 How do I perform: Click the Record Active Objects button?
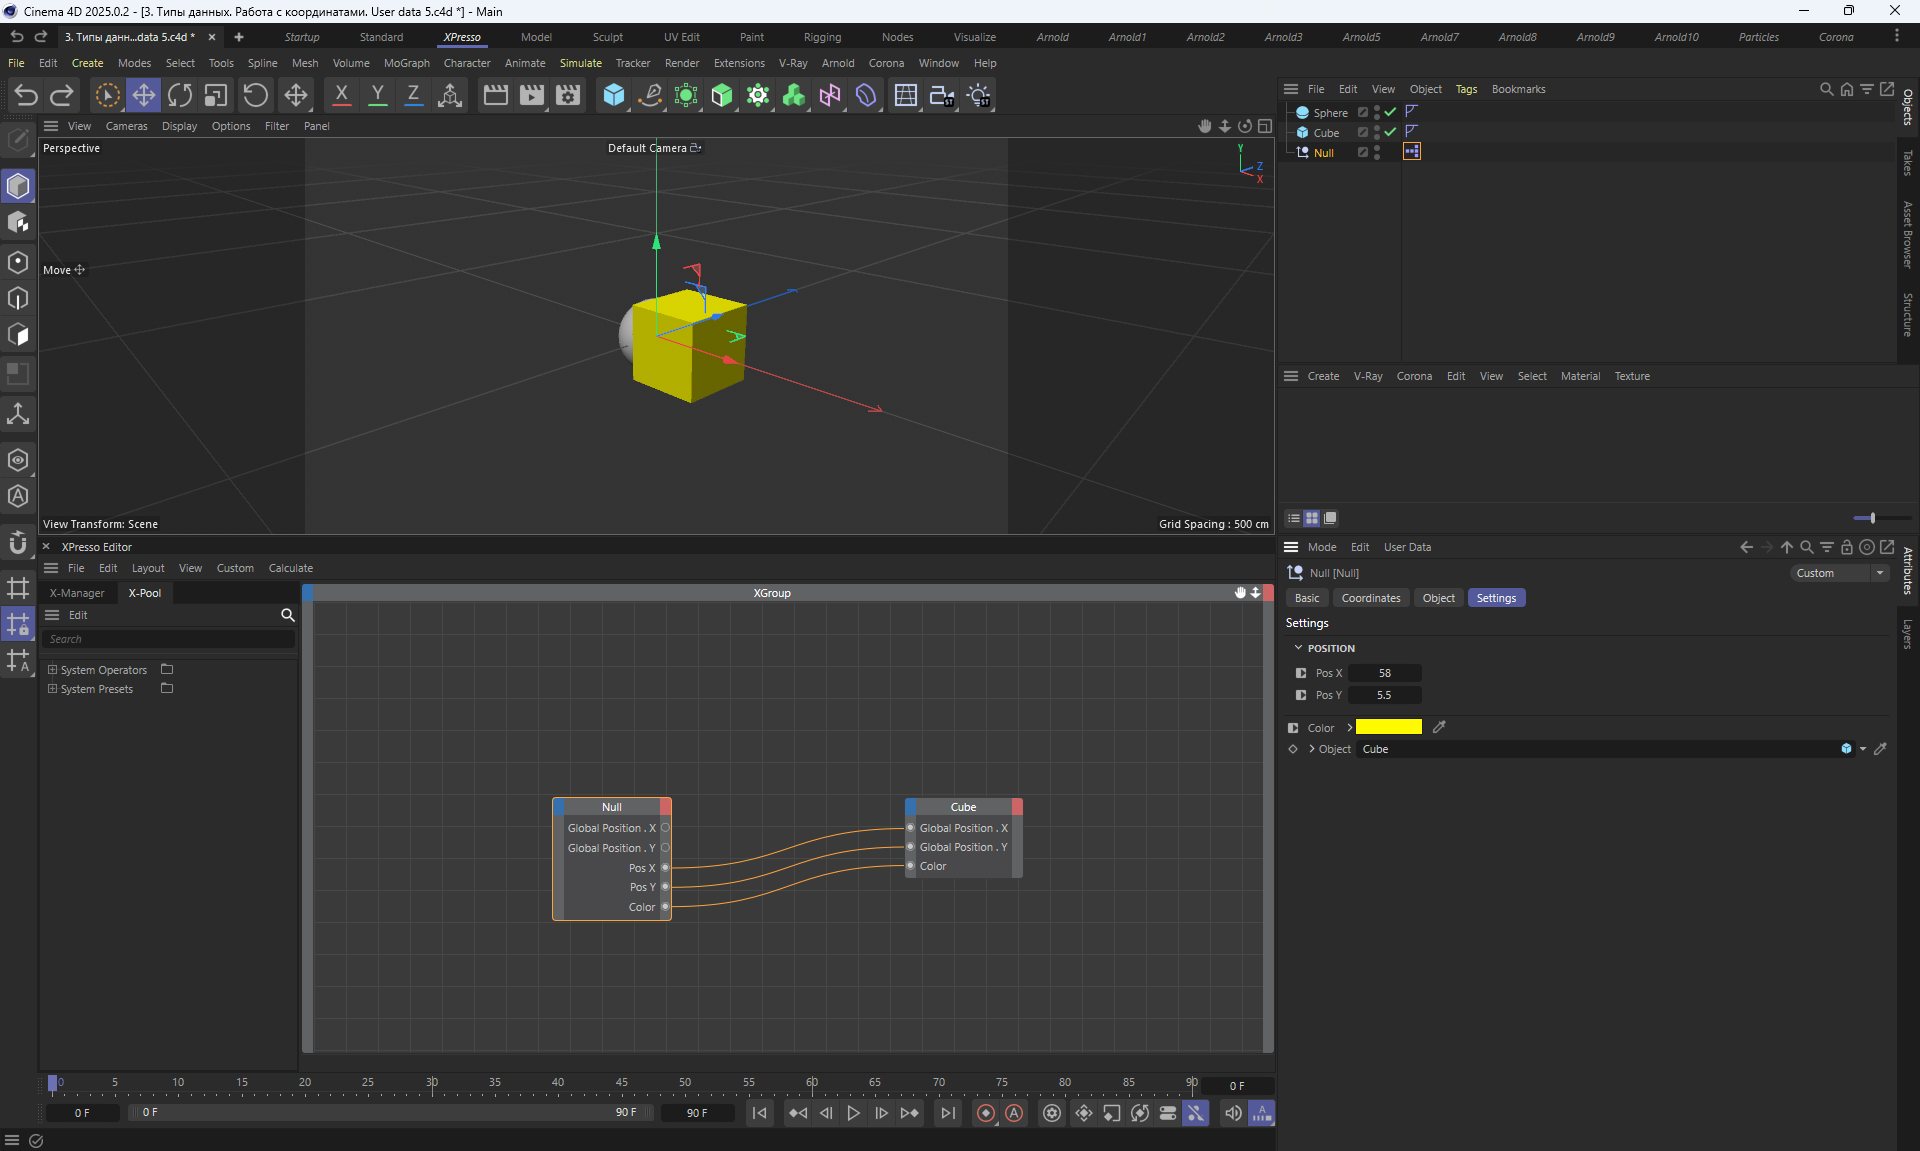click(986, 1113)
